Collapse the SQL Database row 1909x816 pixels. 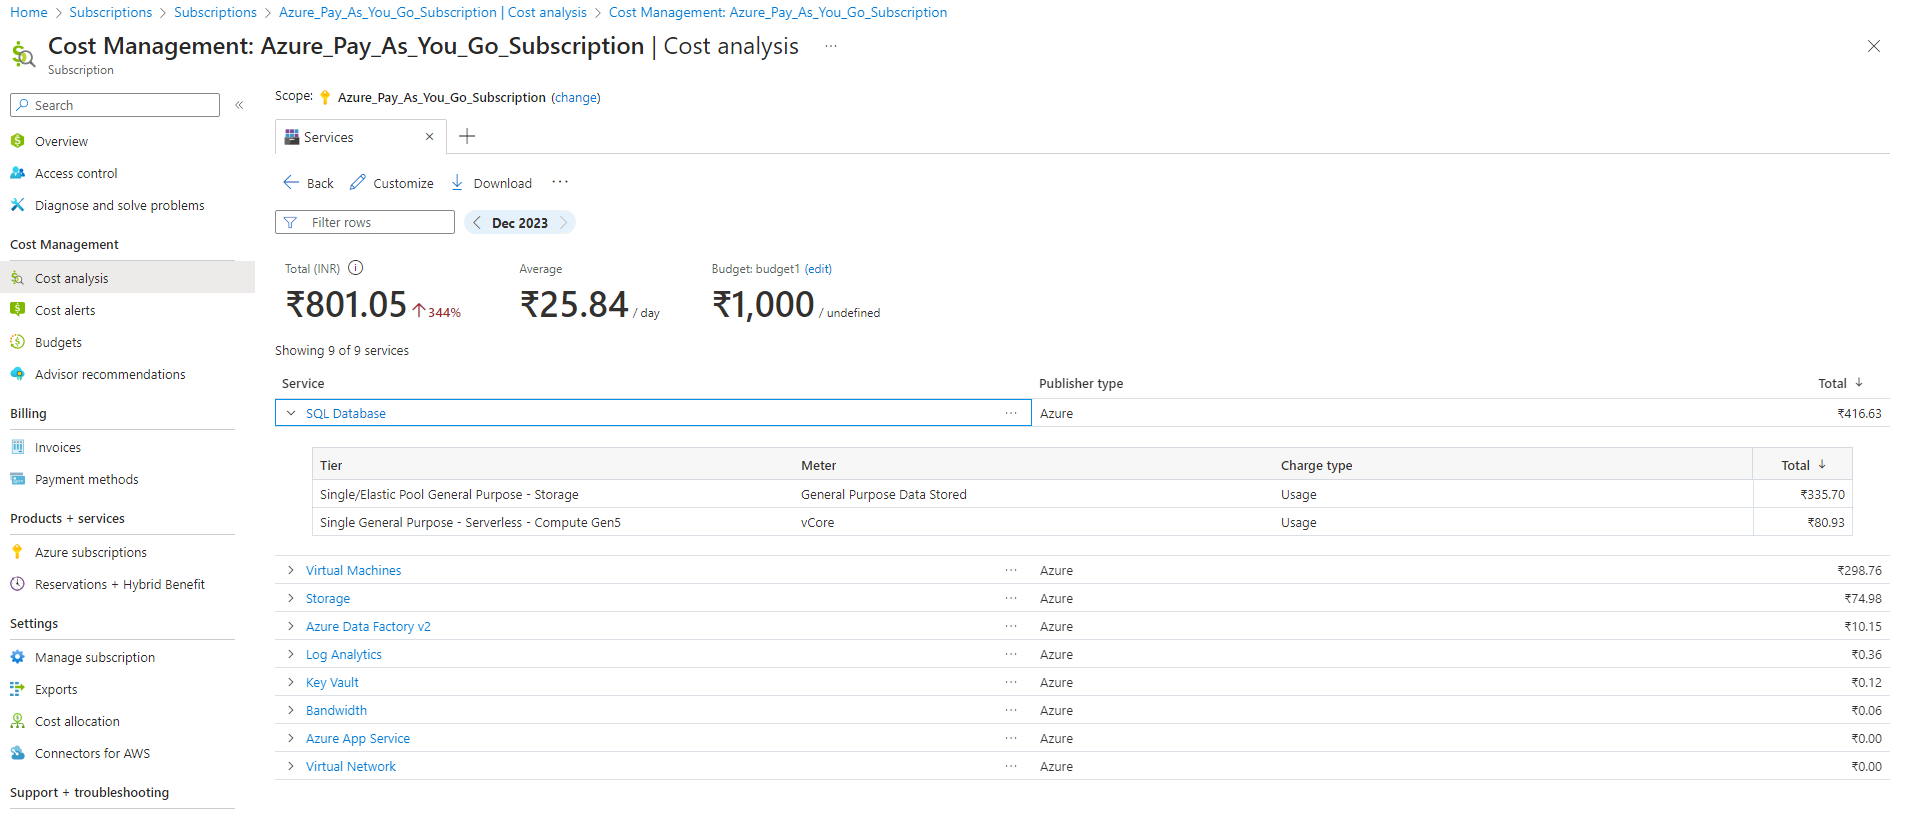[291, 413]
